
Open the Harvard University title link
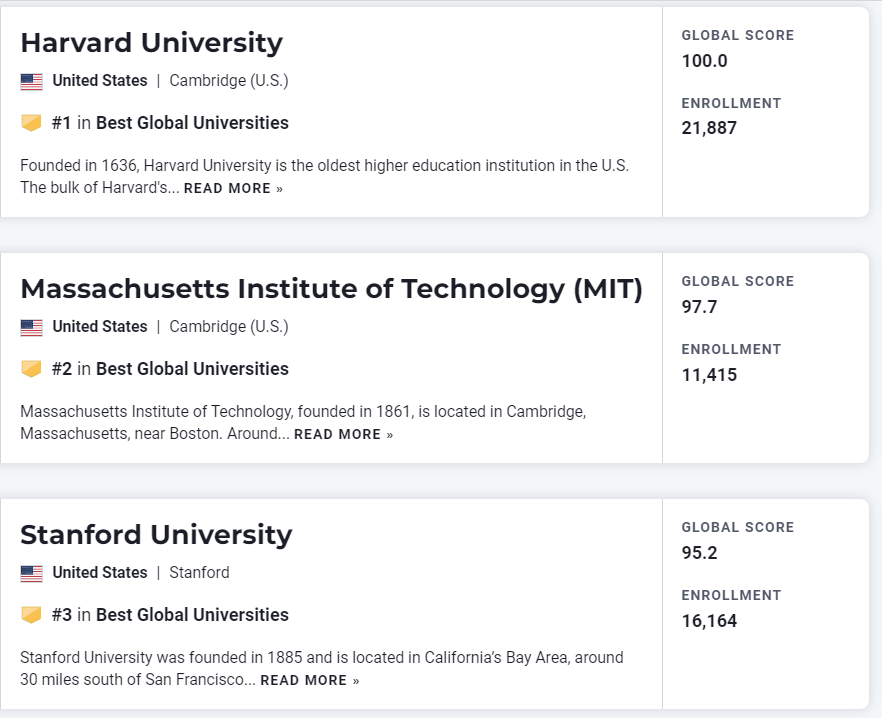[151, 43]
